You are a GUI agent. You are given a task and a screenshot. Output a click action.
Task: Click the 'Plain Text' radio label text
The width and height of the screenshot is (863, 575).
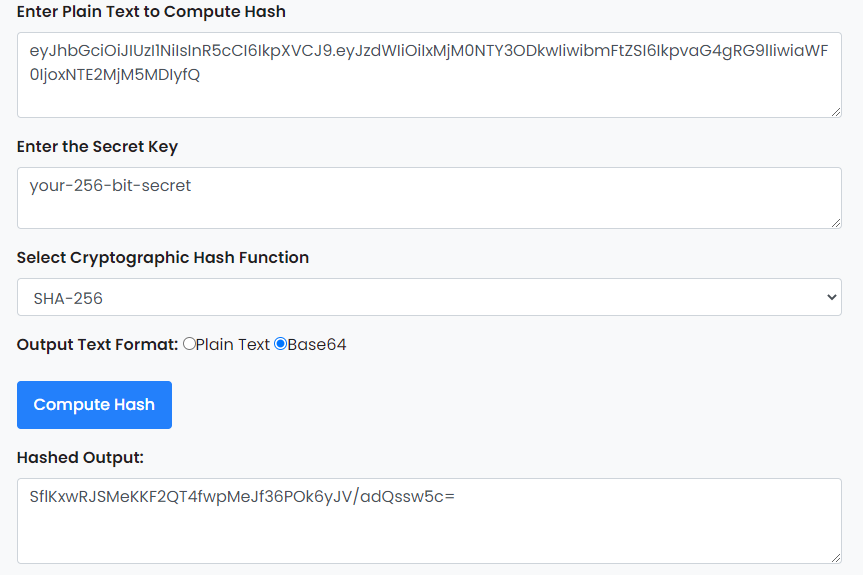pyautogui.click(x=233, y=345)
